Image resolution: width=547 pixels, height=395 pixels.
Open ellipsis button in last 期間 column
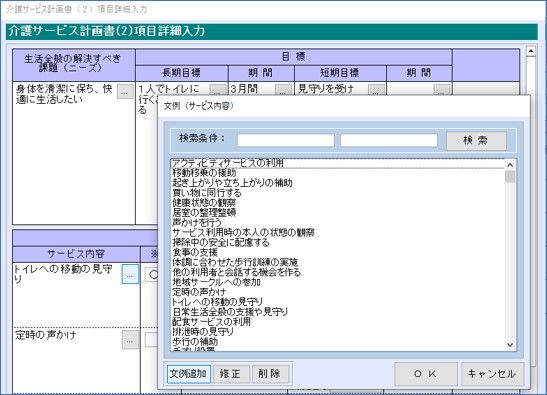(x=441, y=90)
